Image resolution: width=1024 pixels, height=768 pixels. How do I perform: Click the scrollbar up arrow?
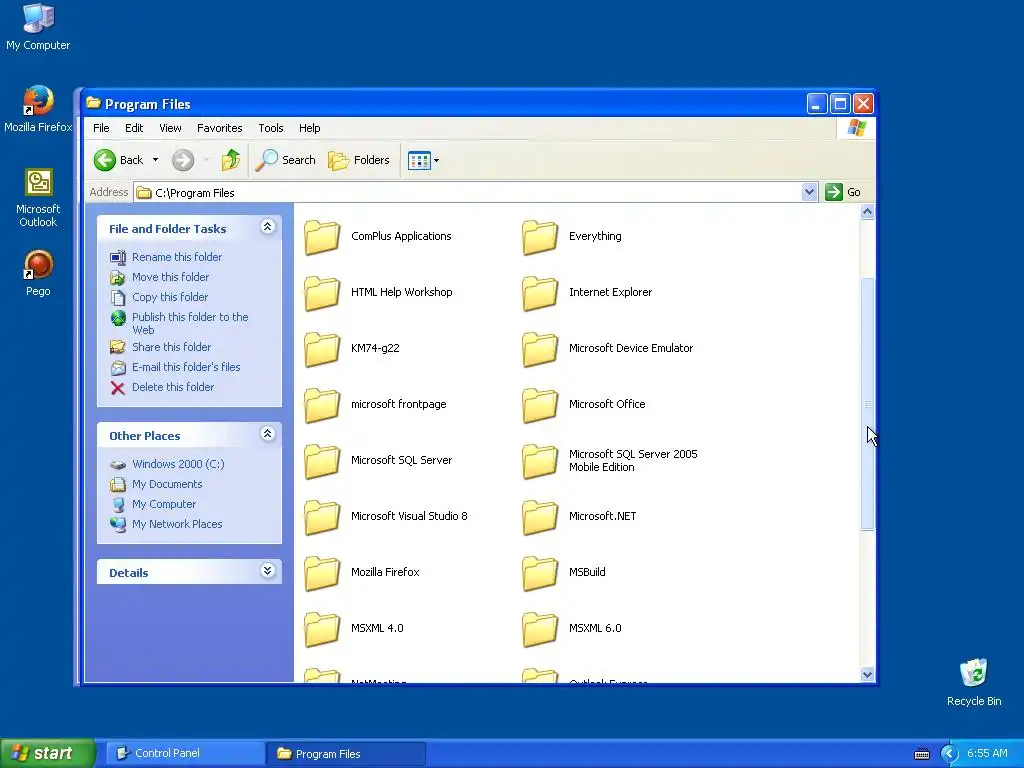pyautogui.click(x=867, y=212)
